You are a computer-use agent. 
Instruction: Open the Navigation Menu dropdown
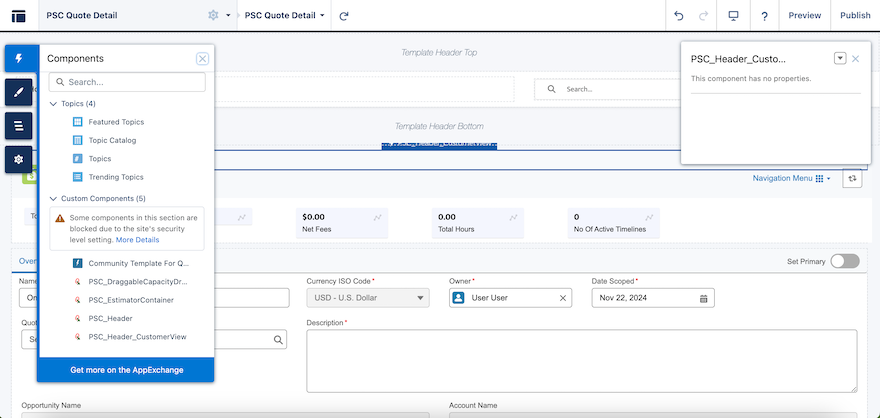tap(791, 178)
